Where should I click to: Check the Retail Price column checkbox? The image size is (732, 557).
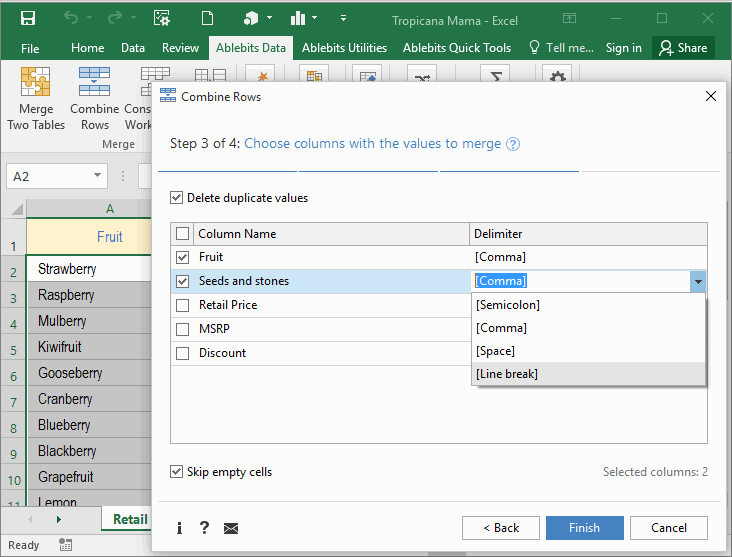[x=183, y=305]
